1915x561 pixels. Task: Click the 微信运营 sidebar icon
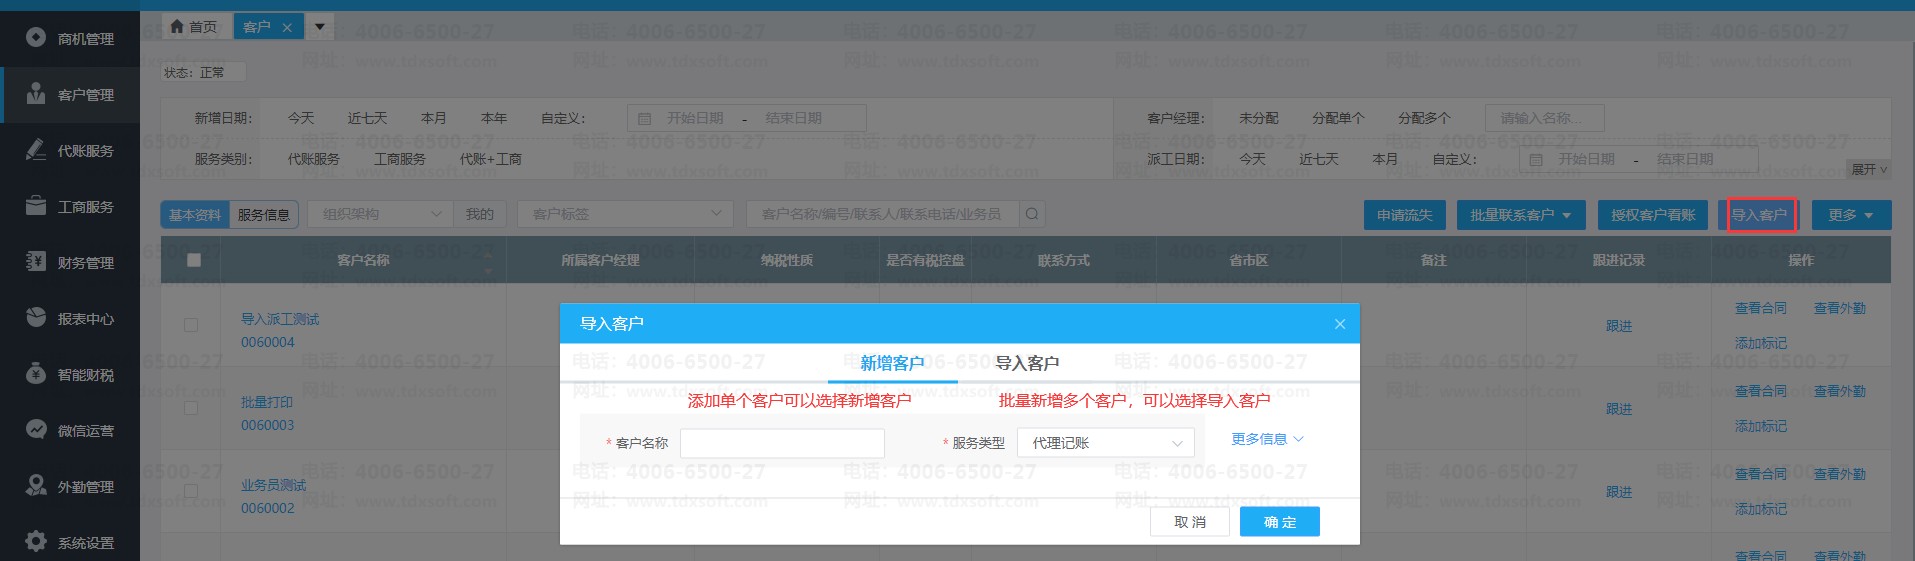[36, 430]
